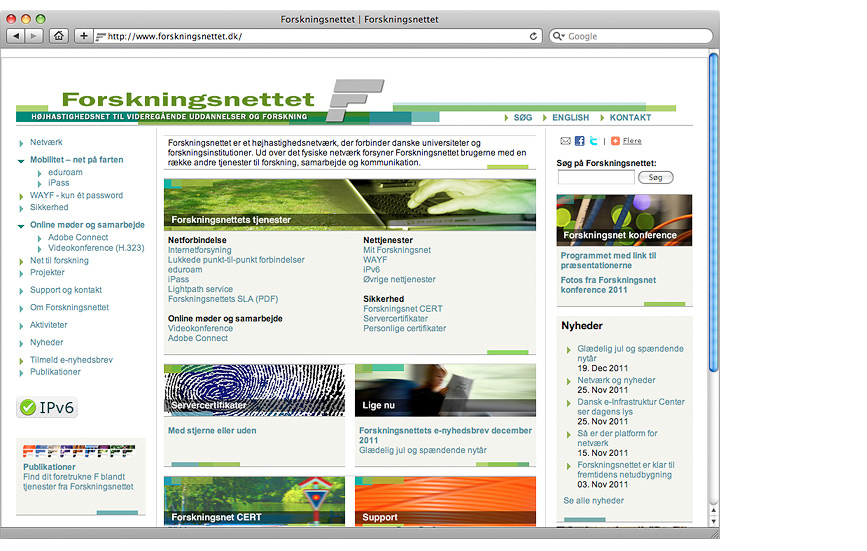The height and width of the screenshot is (551, 867).
Task: Open the KONTAKT top menu item
Action: coord(630,118)
